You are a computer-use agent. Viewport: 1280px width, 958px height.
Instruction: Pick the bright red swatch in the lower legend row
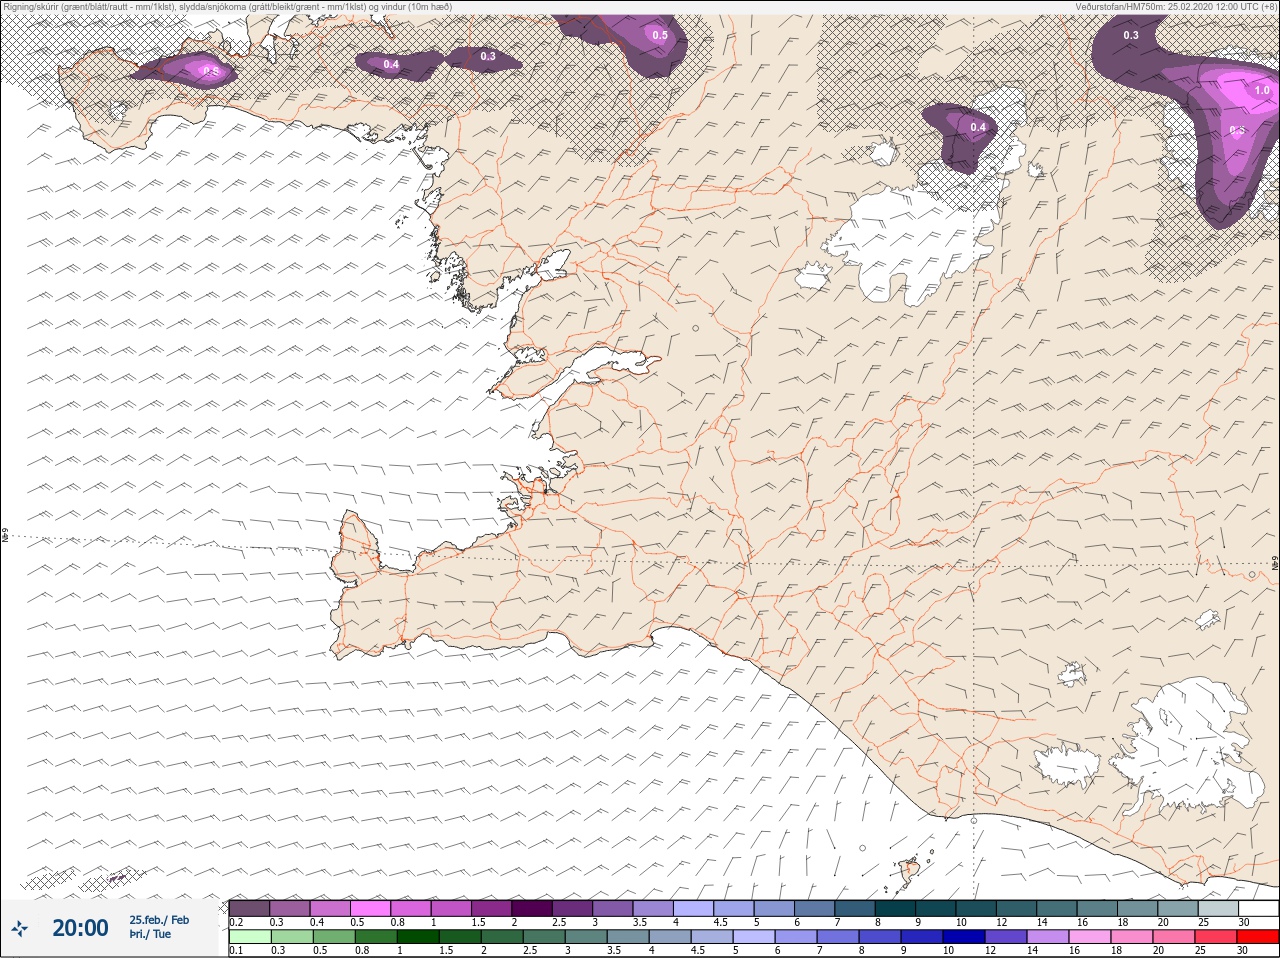point(1258,937)
